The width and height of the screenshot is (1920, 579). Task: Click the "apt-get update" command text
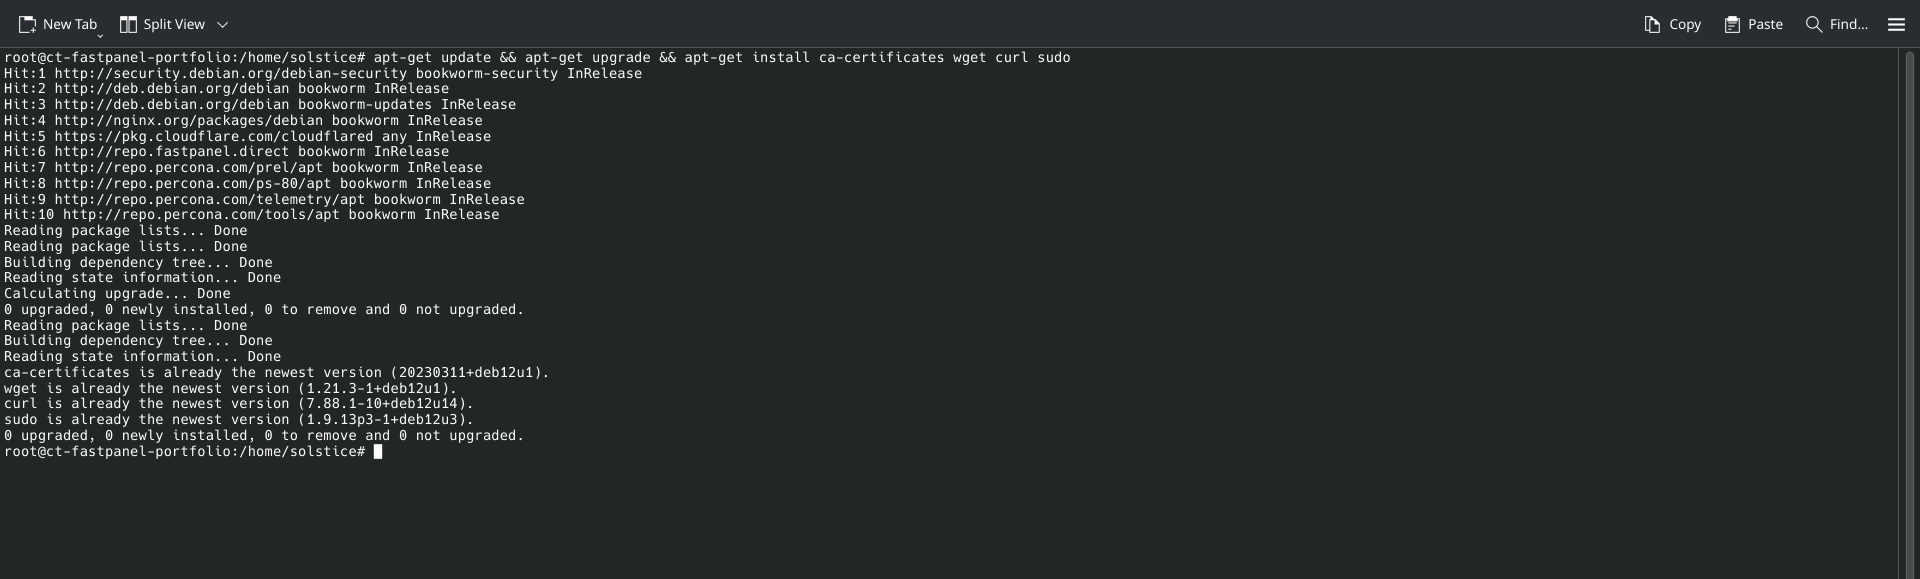(x=432, y=58)
